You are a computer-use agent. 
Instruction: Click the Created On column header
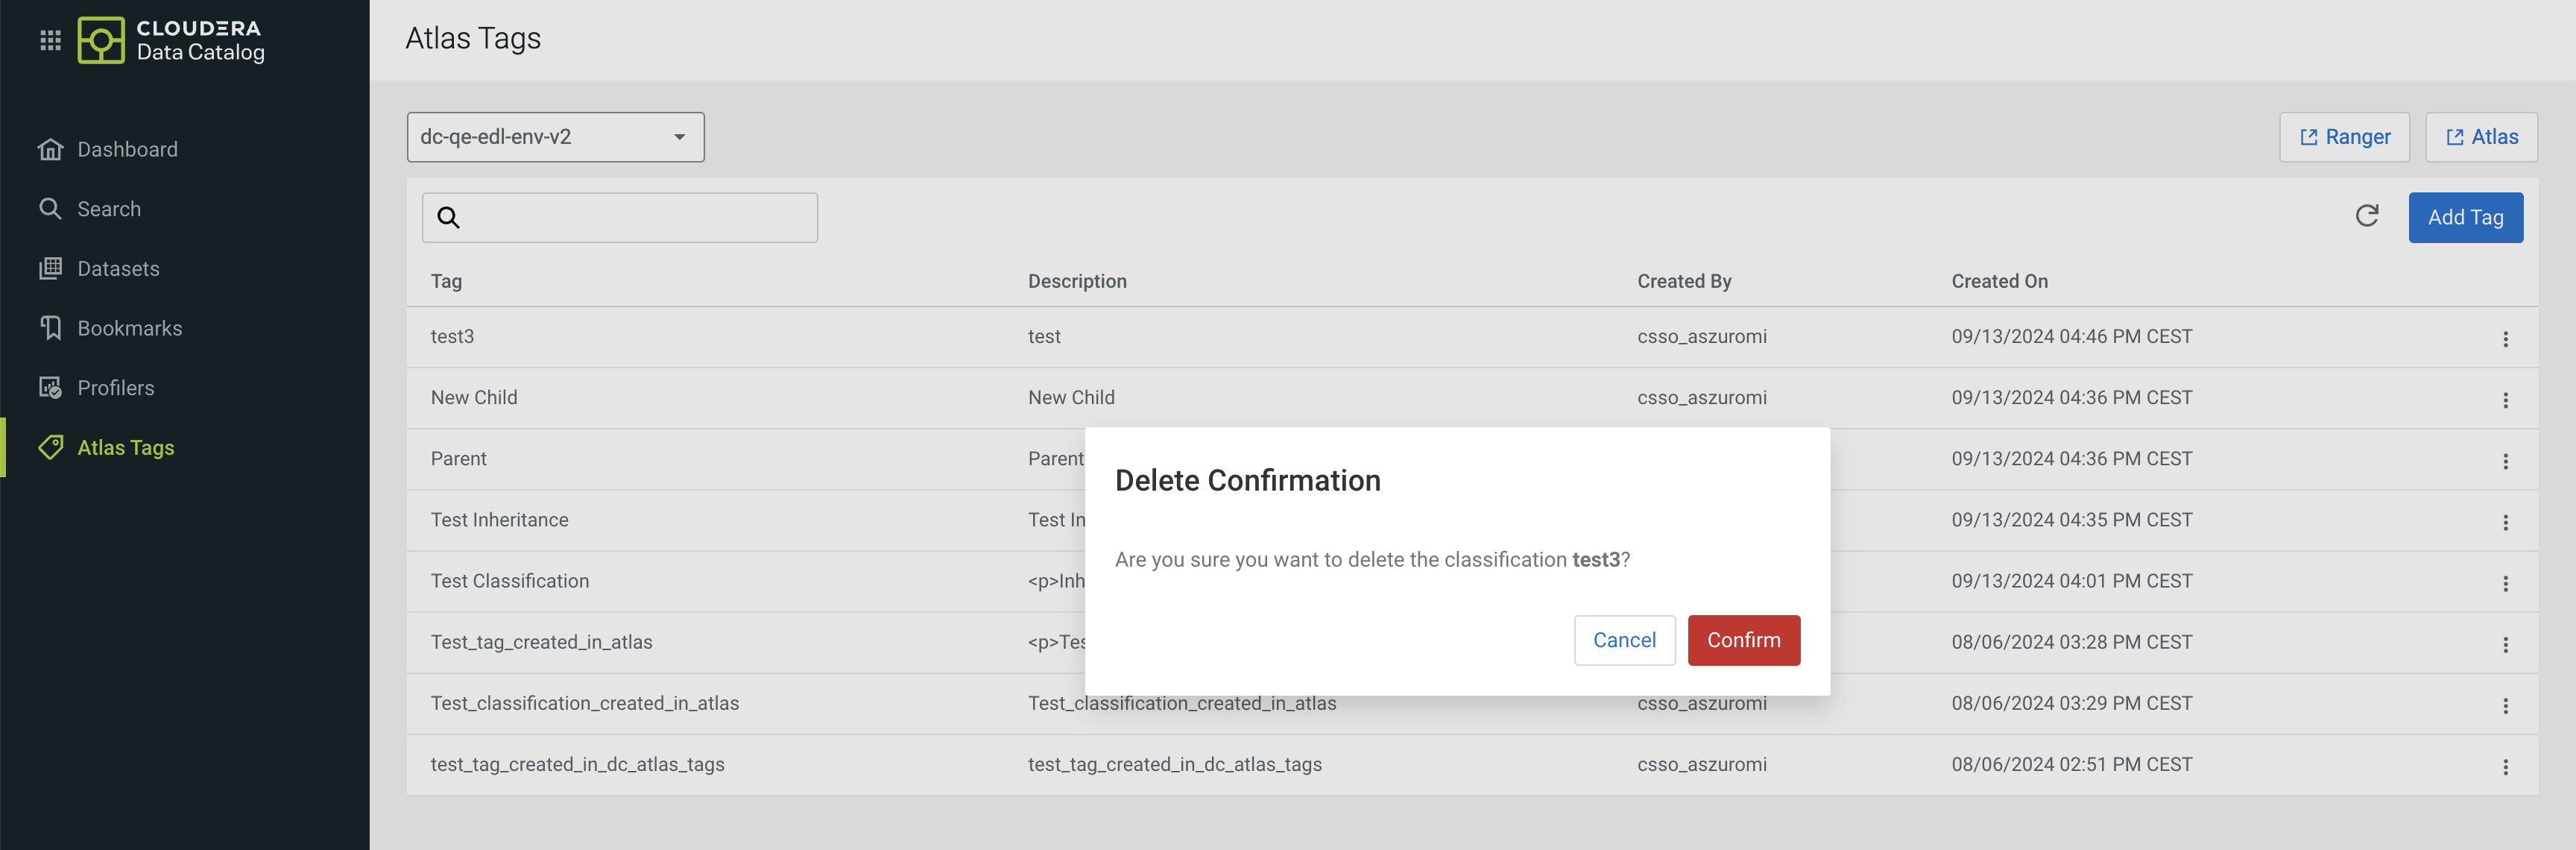(1999, 281)
